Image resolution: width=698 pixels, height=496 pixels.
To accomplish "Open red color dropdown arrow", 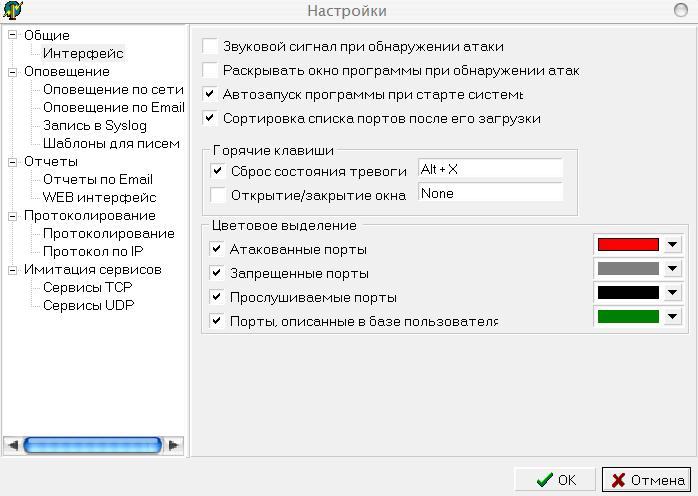I will pos(673,244).
